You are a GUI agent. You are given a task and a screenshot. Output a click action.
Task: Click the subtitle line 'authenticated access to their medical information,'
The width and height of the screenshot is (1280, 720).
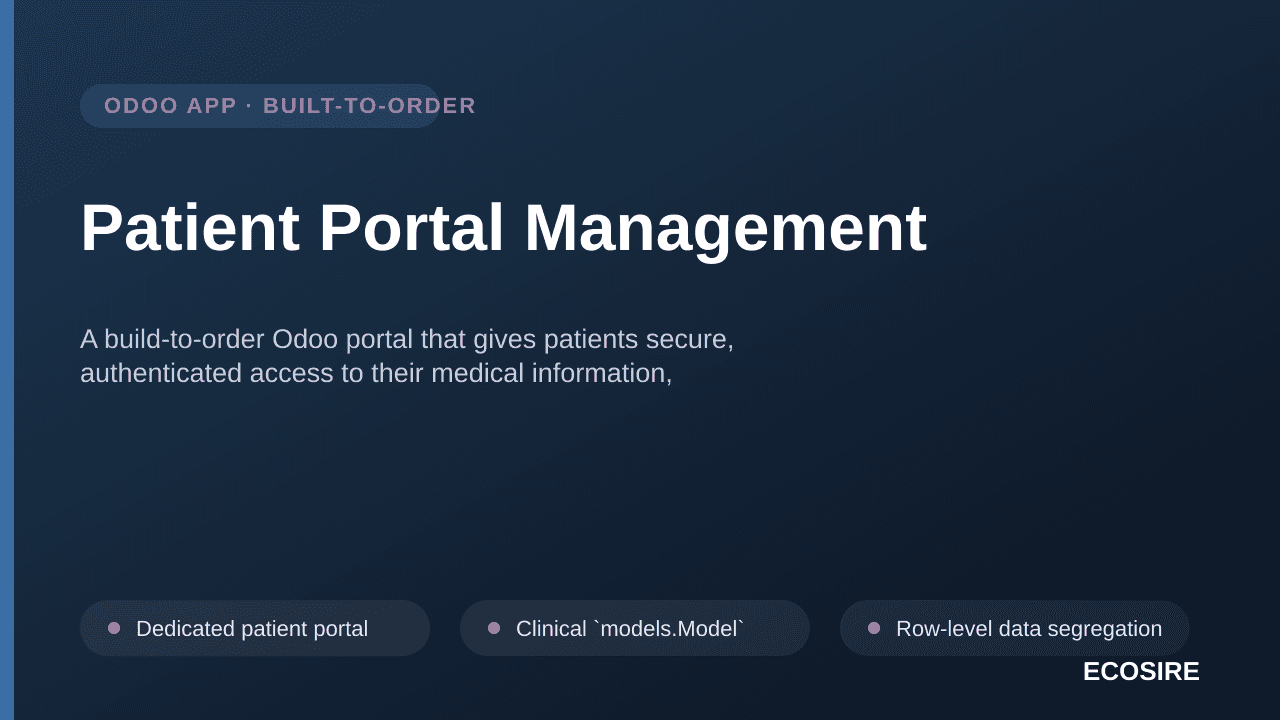376,373
